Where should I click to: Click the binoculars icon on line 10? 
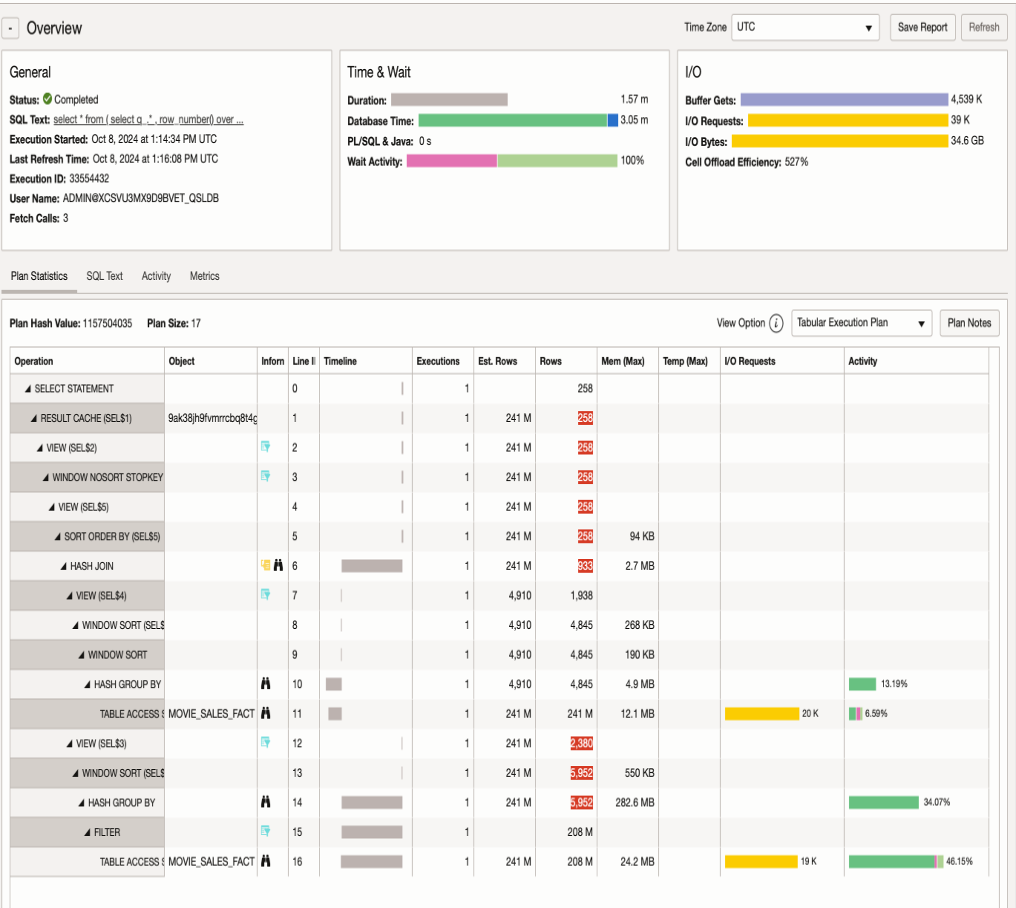(x=266, y=685)
